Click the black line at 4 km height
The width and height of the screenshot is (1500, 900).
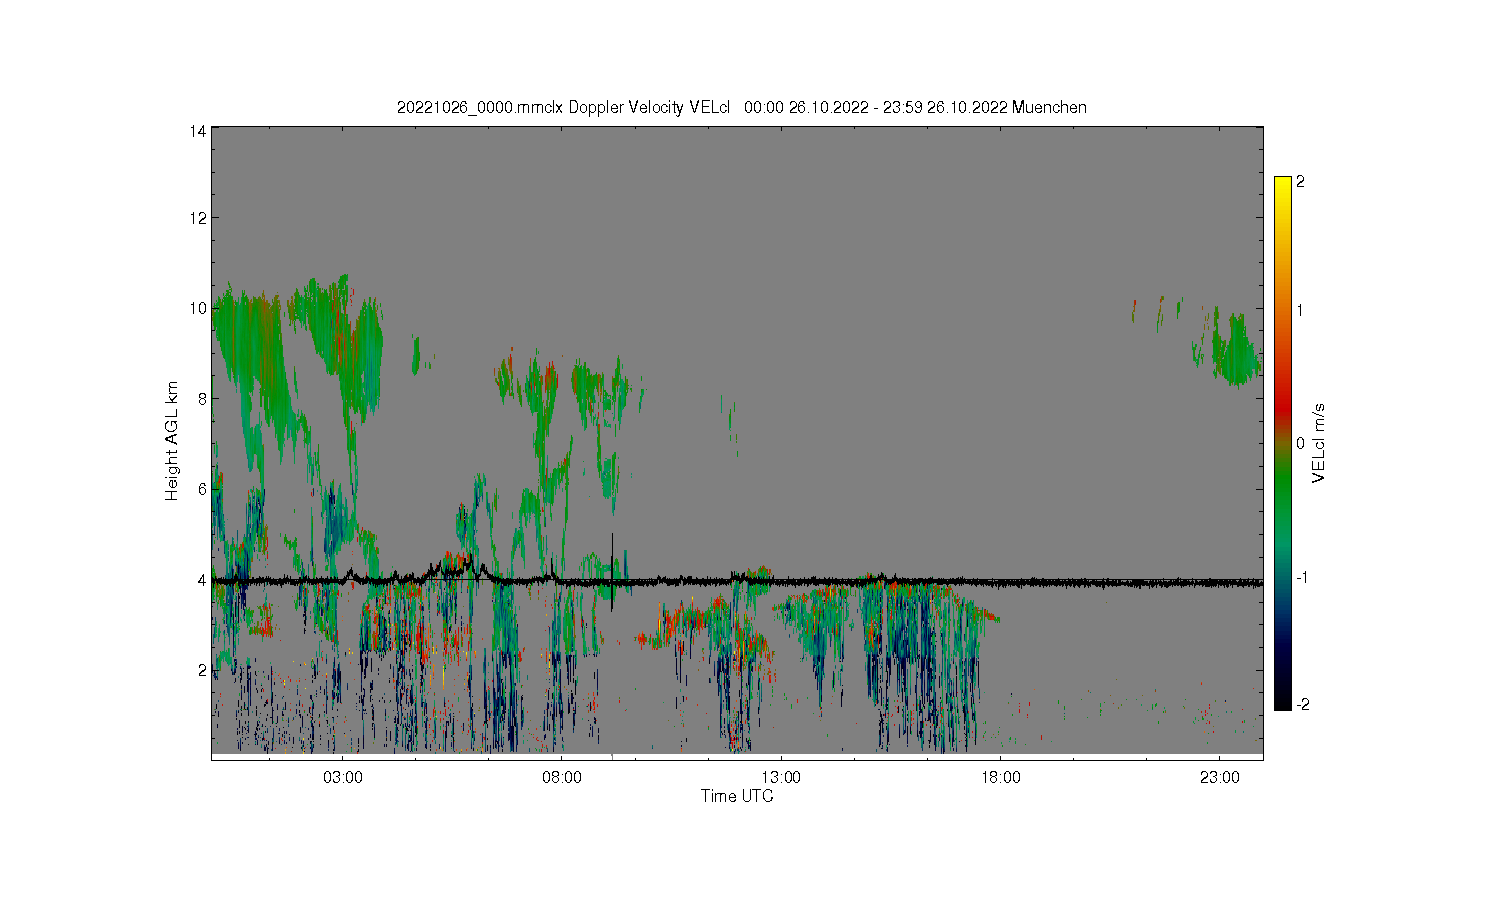pyautogui.click(x=737, y=581)
